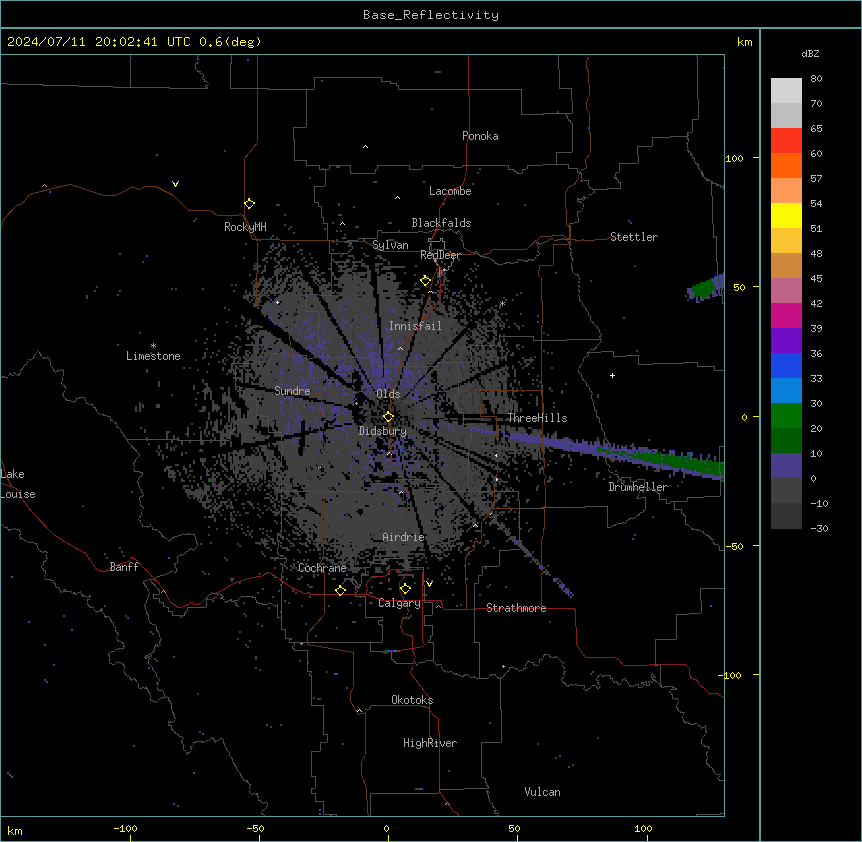The image size is (862, 842).
Task: Click the -50 label on the bottom axis
Action: tap(255, 828)
